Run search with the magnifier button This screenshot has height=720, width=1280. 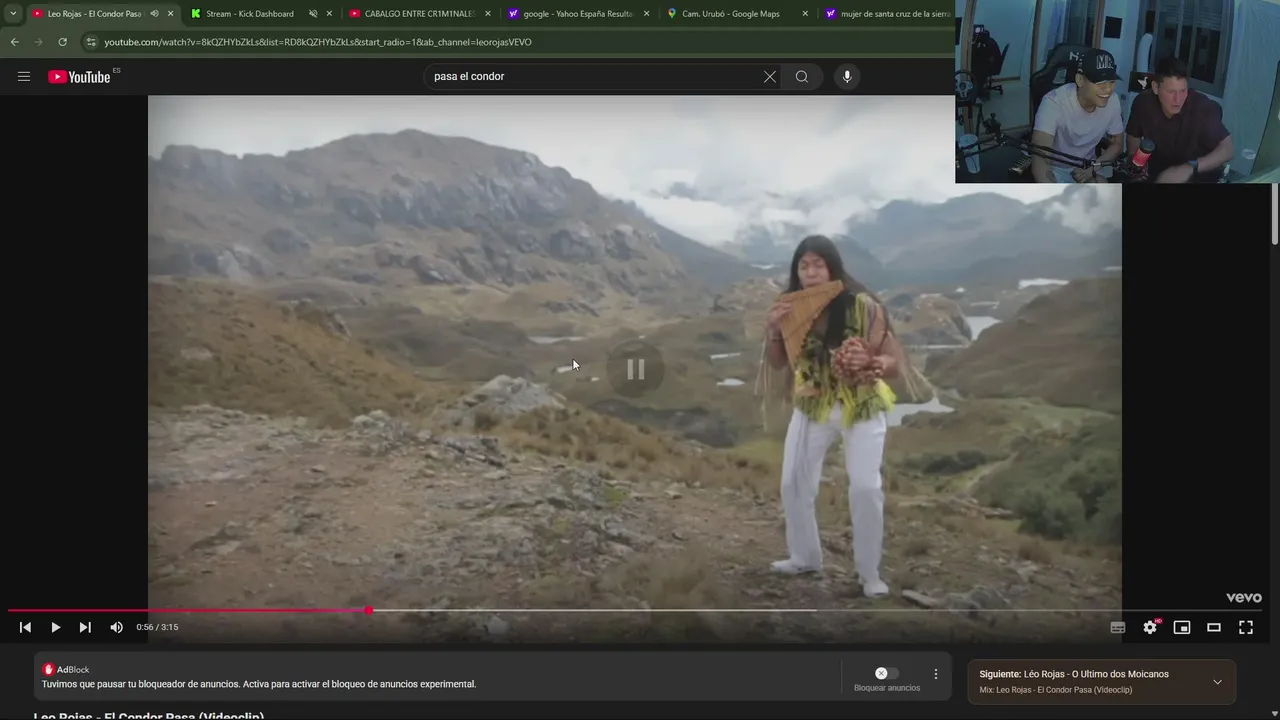[x=802, y=77]
